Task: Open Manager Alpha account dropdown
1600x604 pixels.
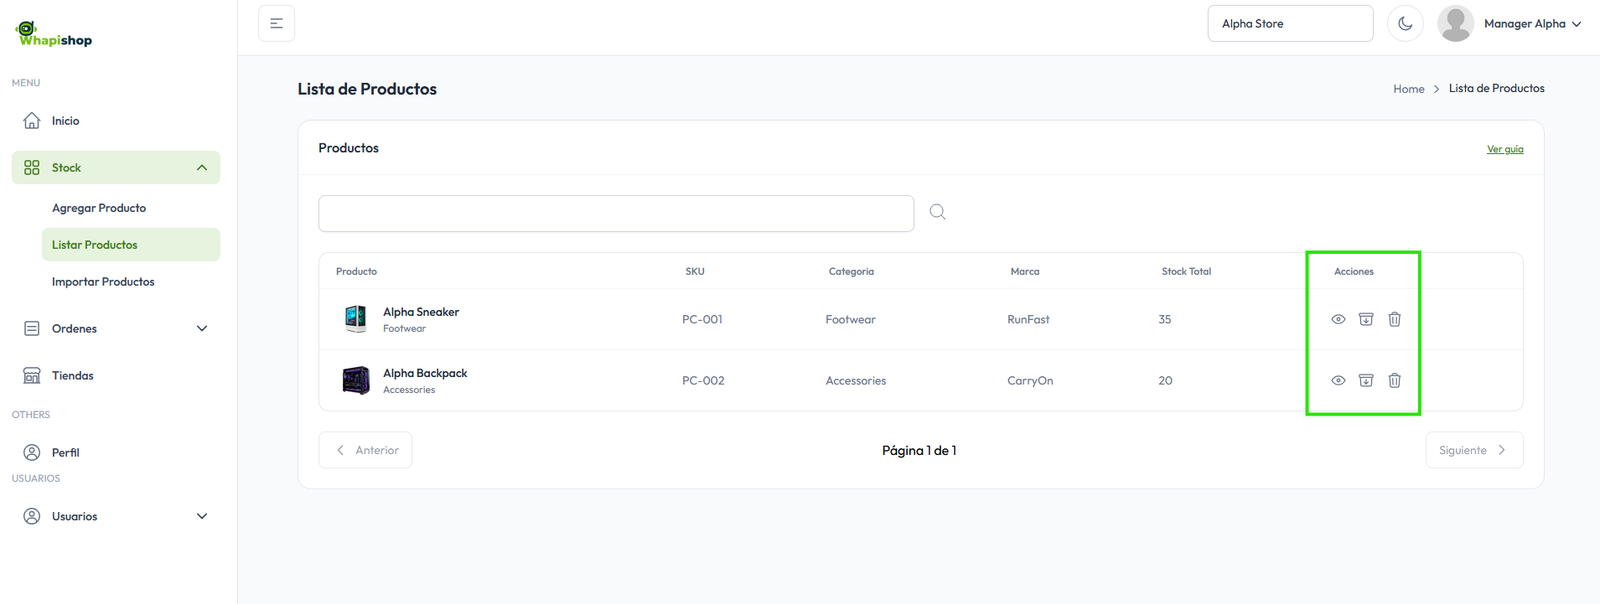Action: point(1531,24)
